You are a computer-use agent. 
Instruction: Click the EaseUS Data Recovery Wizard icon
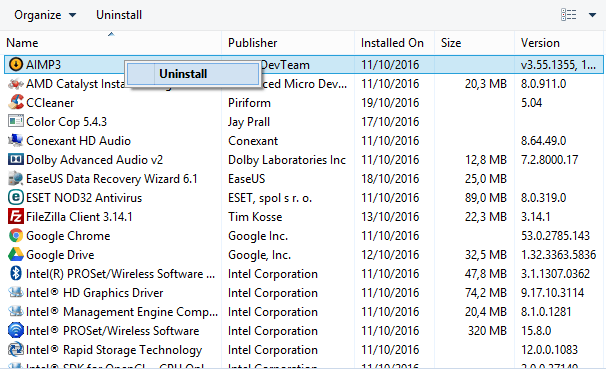16,178
